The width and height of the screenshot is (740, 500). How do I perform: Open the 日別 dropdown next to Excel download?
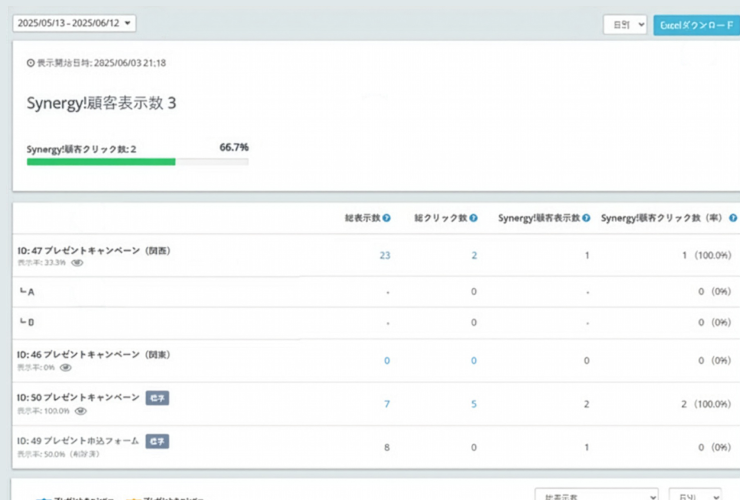coord(625,25)
